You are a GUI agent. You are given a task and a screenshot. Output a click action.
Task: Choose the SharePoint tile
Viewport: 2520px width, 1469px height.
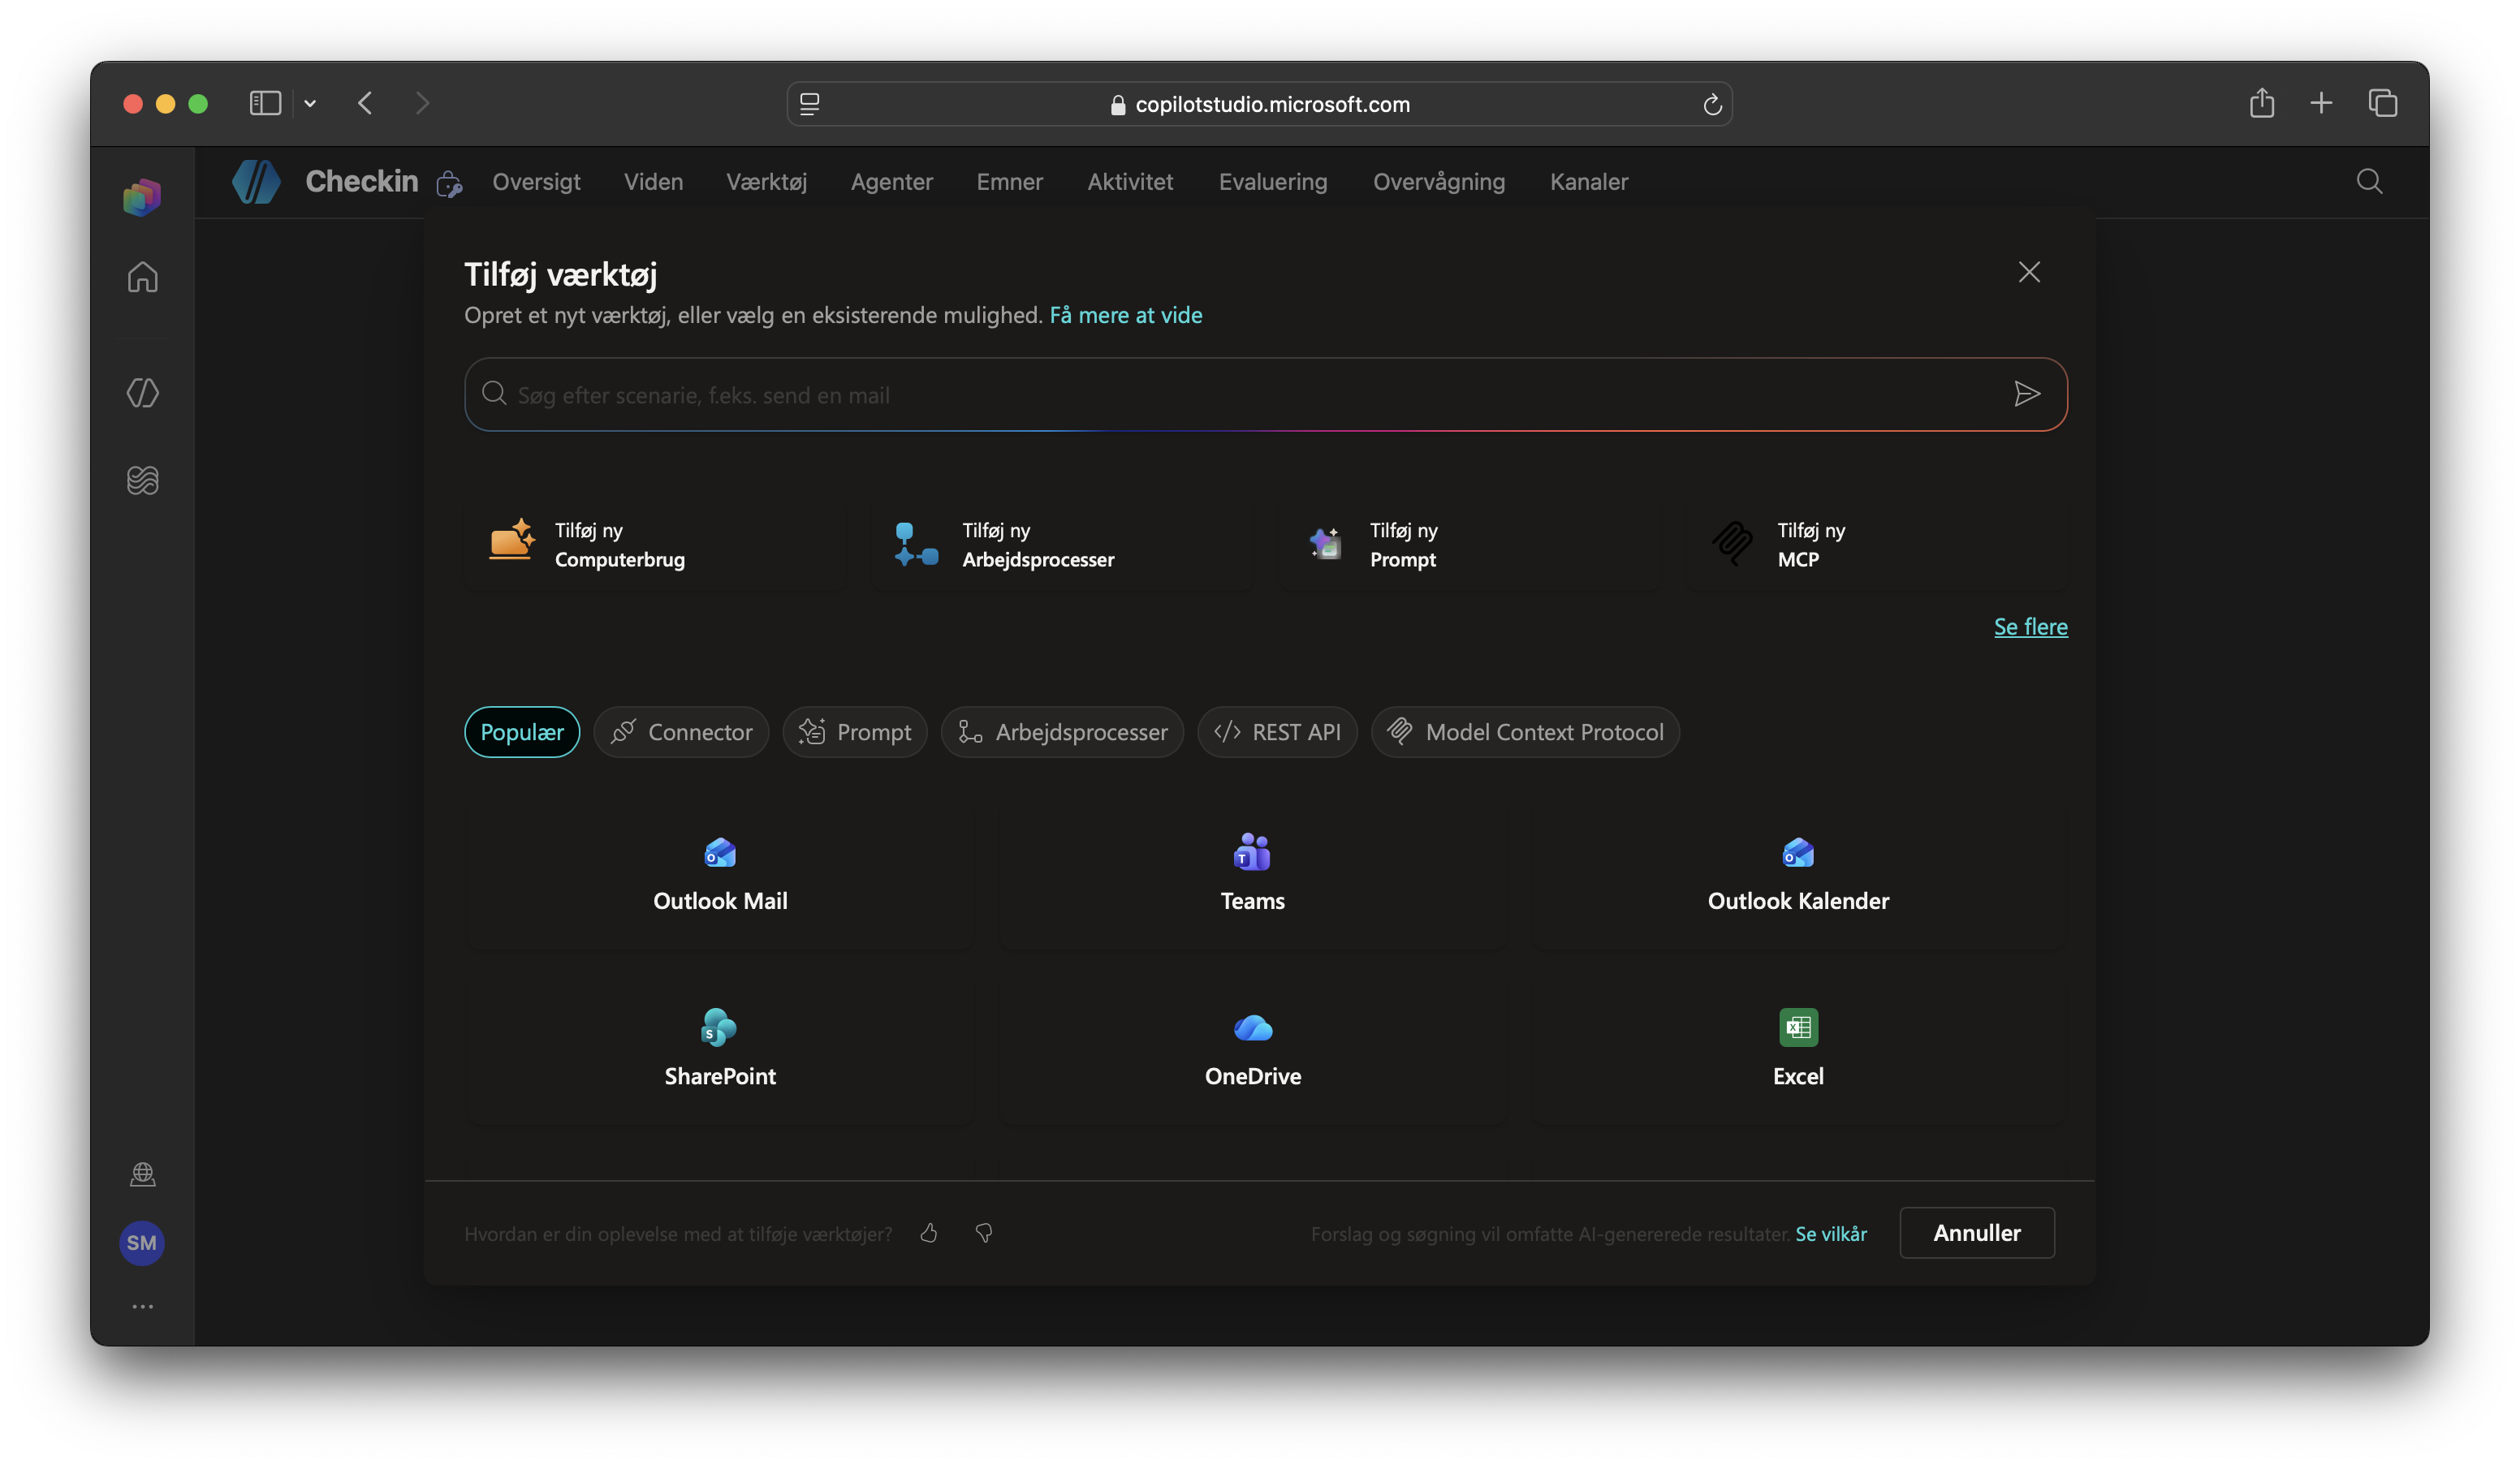pos(720,1050)
